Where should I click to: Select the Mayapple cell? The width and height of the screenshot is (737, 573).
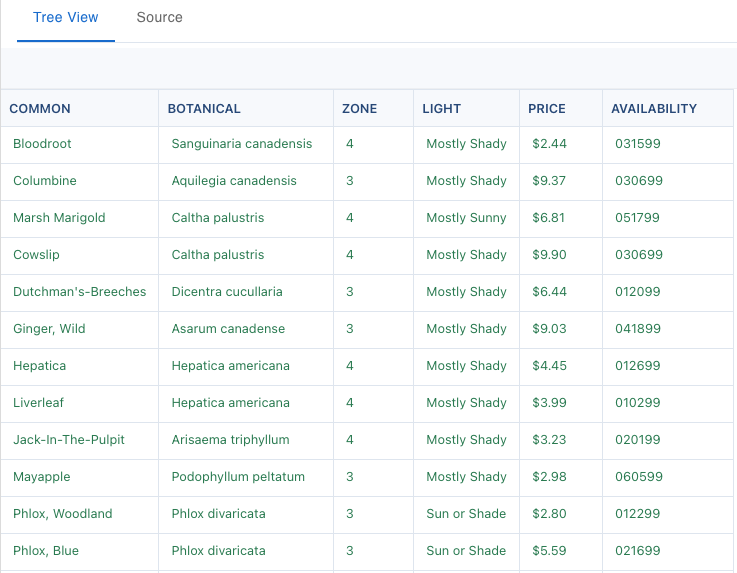coord(80,477)
